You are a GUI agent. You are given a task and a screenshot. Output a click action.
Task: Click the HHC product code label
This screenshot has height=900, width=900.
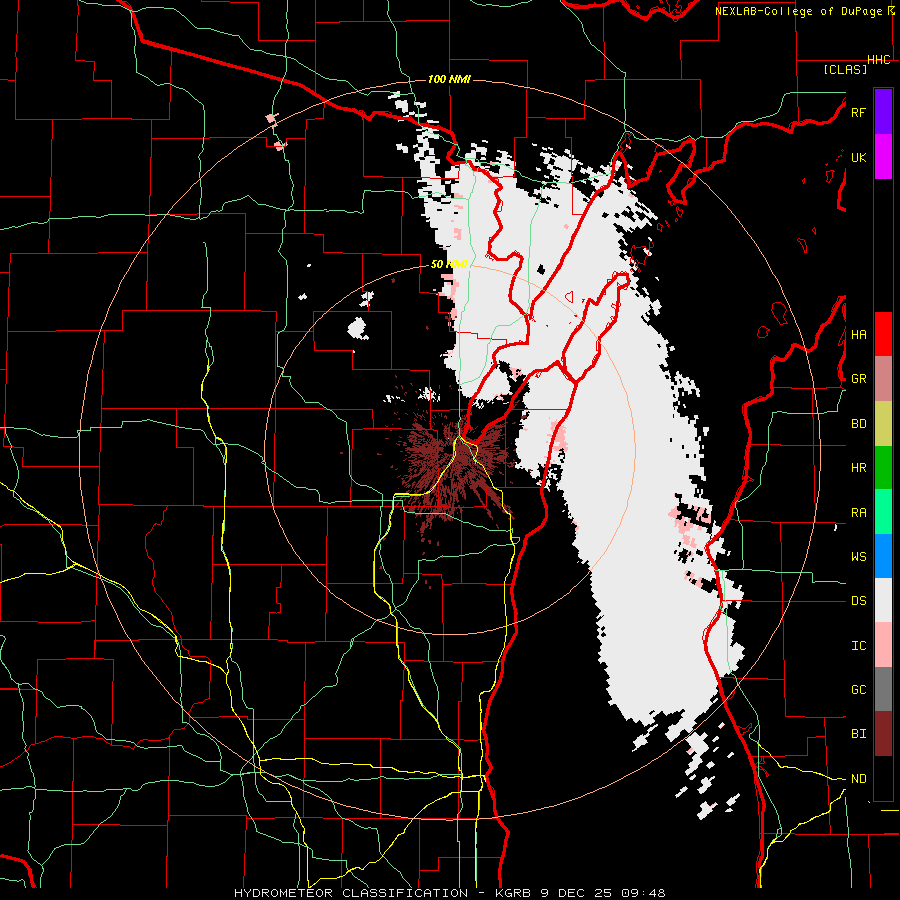[x=879, y=60]
